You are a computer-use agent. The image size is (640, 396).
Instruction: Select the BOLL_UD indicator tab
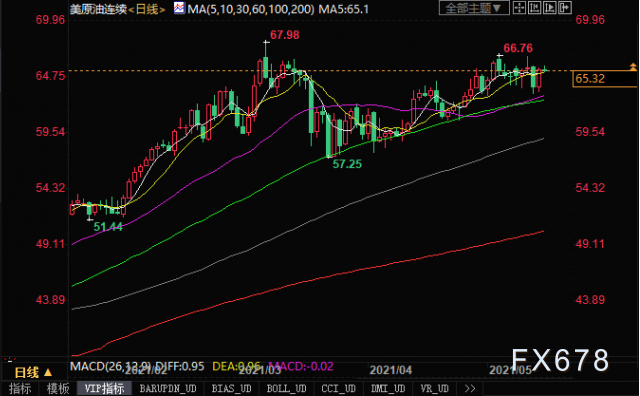(x=287, y=389)
